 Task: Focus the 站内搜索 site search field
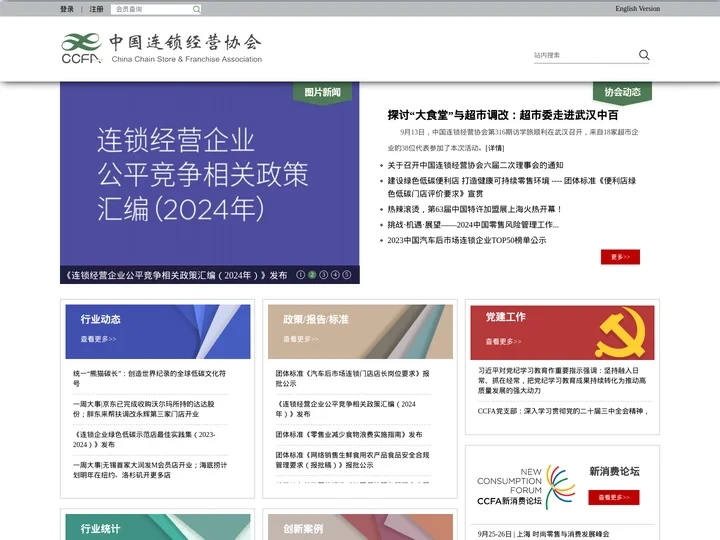pos(585,55)
